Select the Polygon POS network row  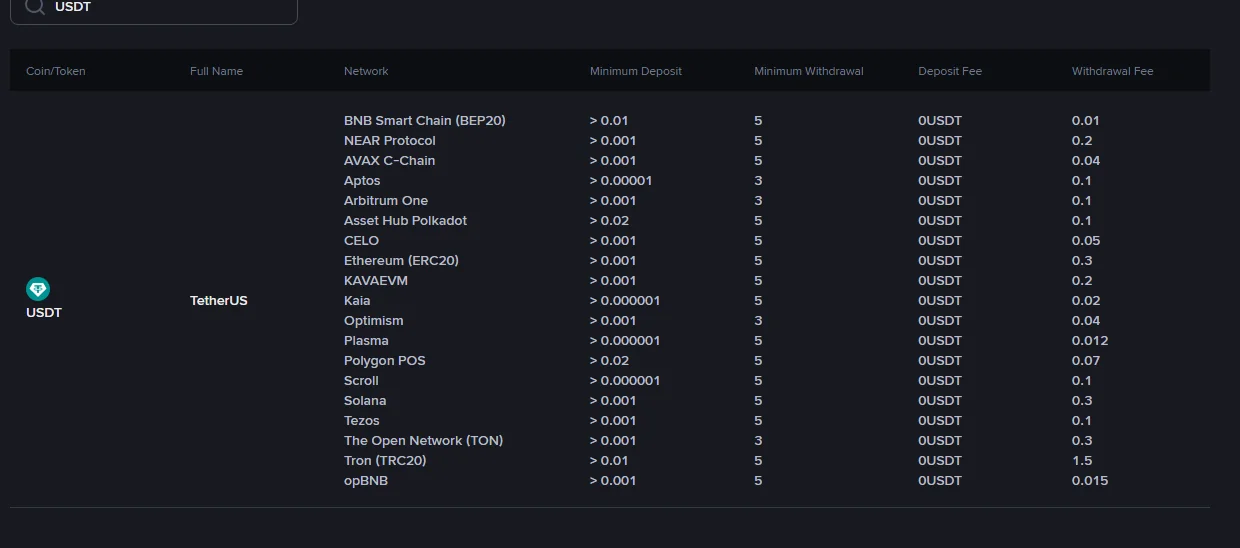(385, 360)
